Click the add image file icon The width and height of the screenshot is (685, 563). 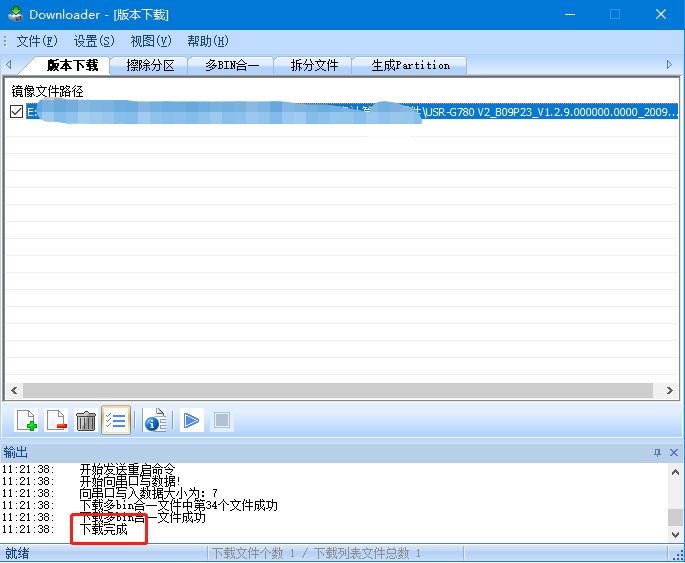point(27,421)
